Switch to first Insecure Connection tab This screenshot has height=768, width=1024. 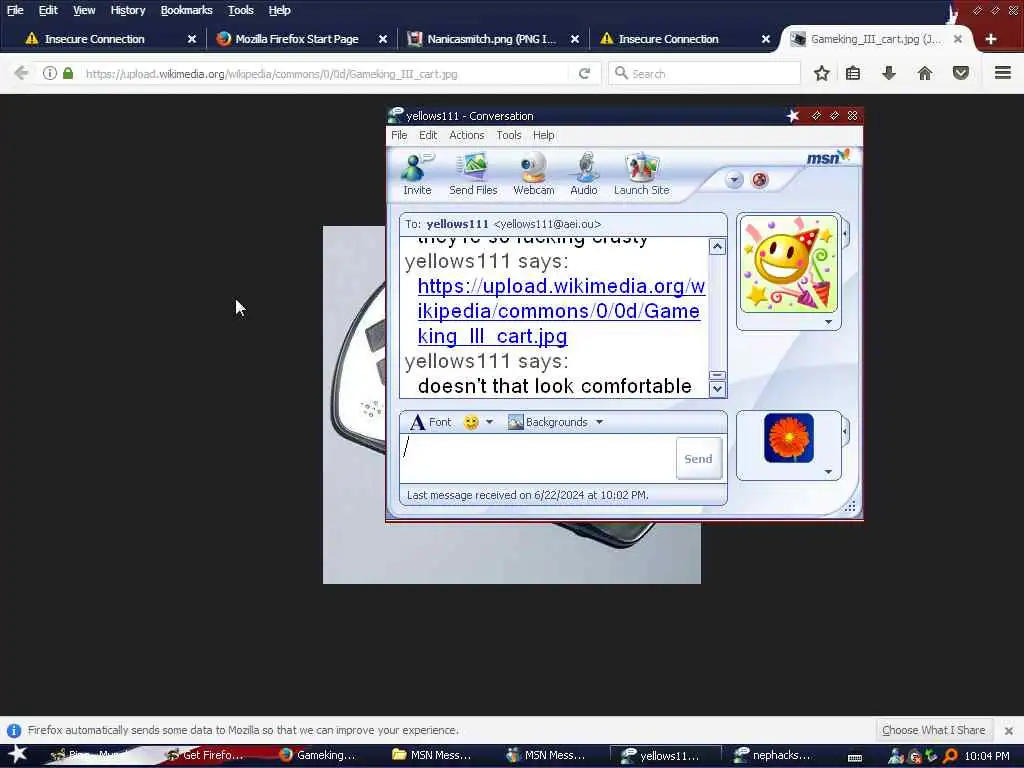(95, 39)
